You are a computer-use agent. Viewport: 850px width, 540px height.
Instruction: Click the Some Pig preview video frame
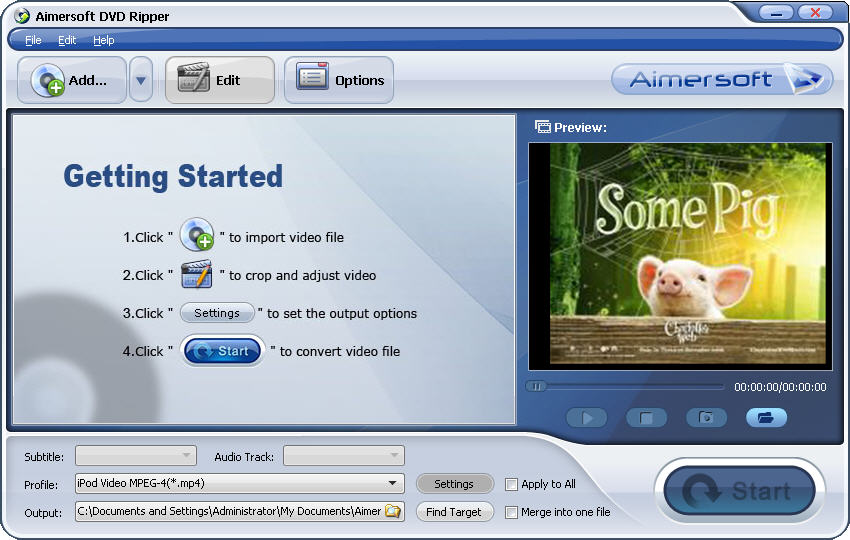pos(680,256)
